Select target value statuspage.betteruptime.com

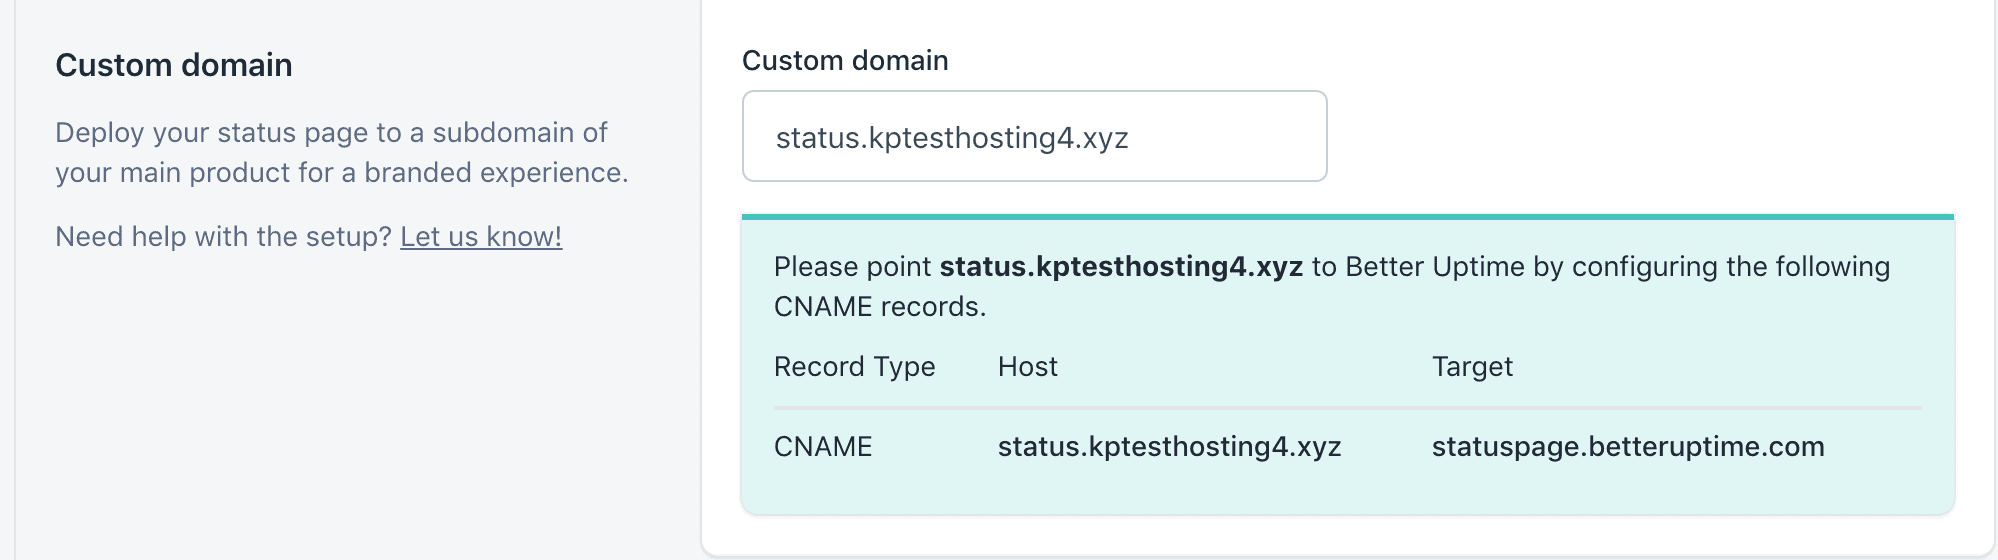click(x=1628, y=446)
